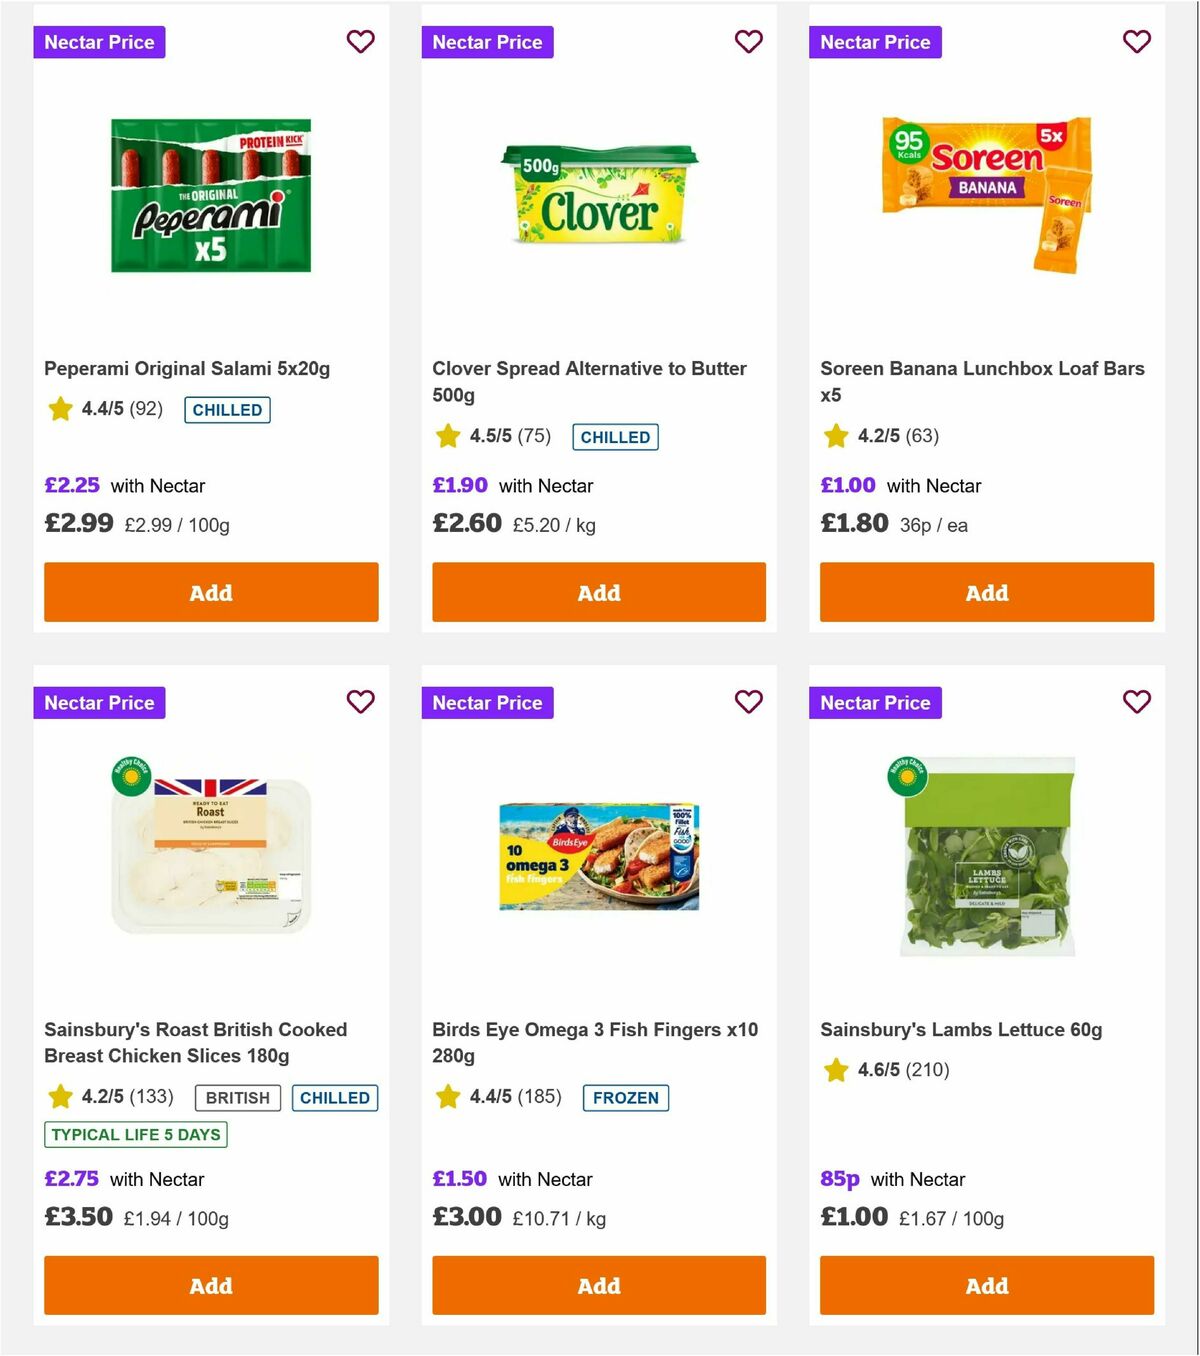Click the star rating icon on Lambs Lettuce

[x=835, y=1069]
